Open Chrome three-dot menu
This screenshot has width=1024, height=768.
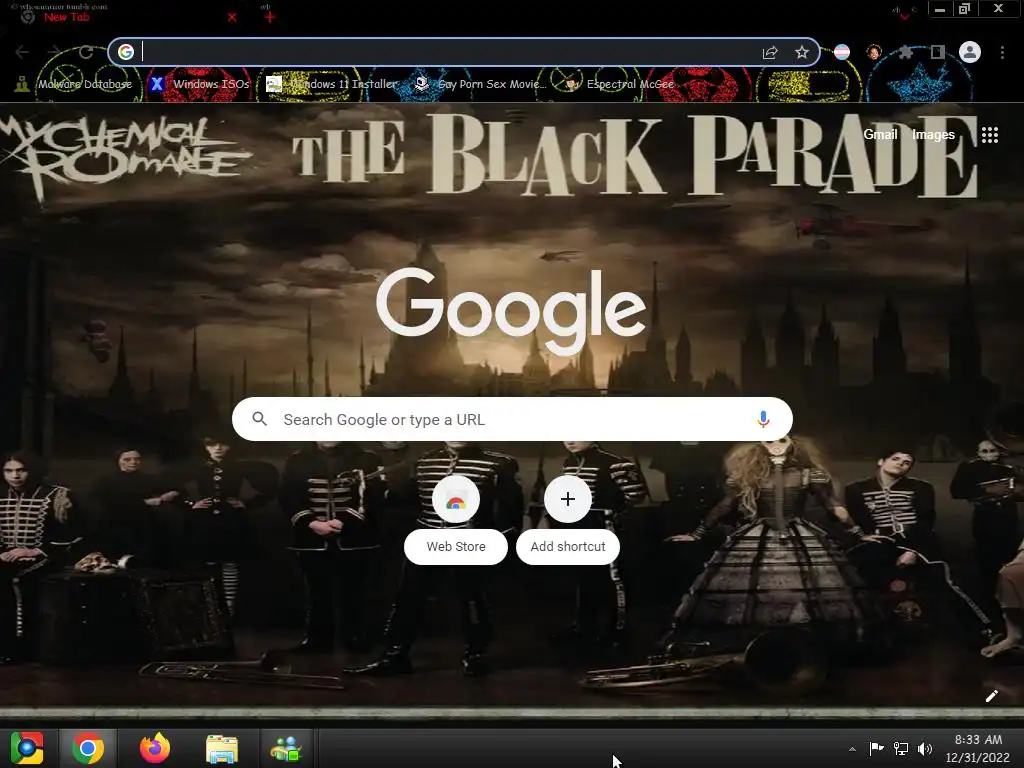pyautogui.click(x=1002, y=52)
